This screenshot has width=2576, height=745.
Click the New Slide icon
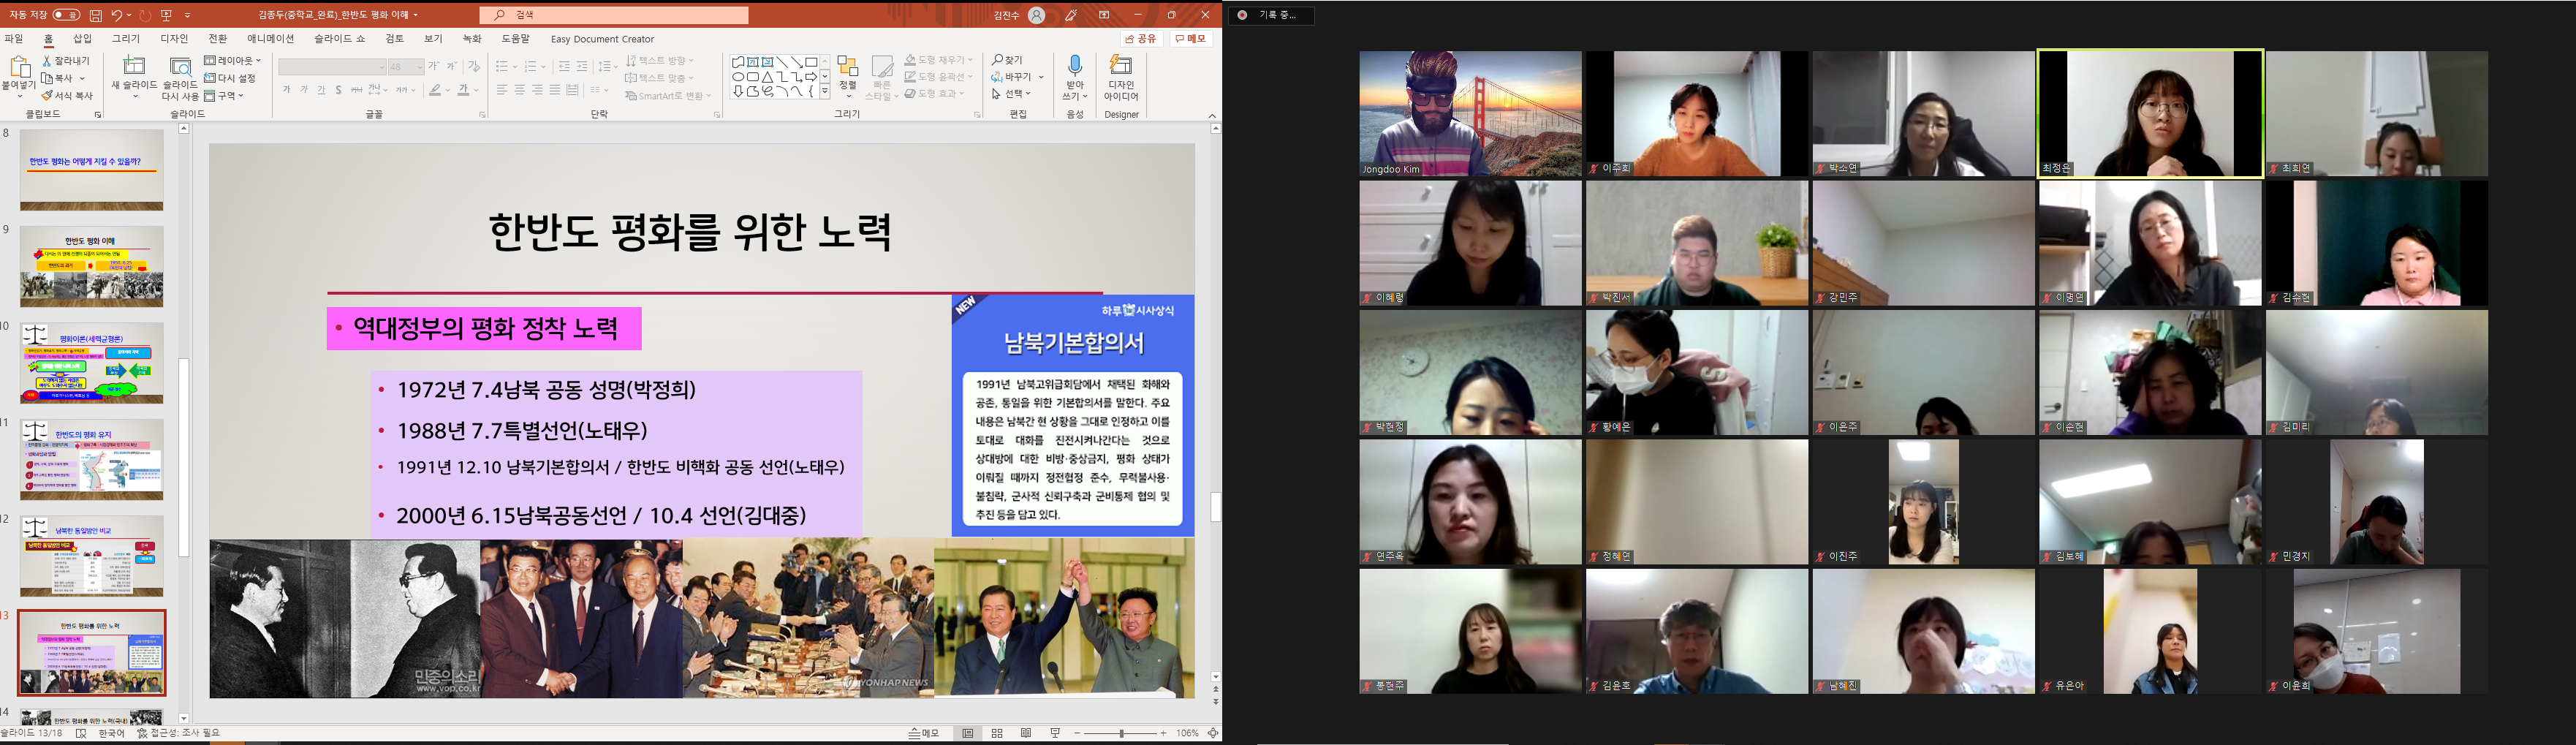(134, 66)
